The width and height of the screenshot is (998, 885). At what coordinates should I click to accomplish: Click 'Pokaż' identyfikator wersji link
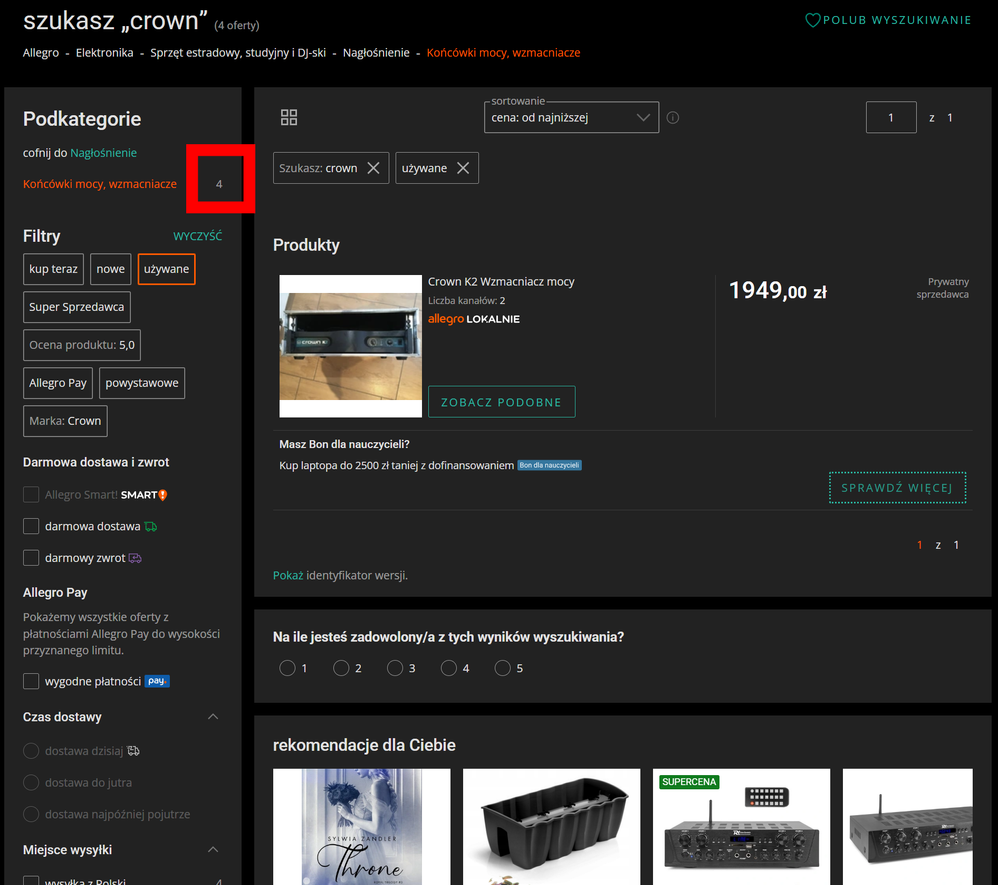click(288, 576)
